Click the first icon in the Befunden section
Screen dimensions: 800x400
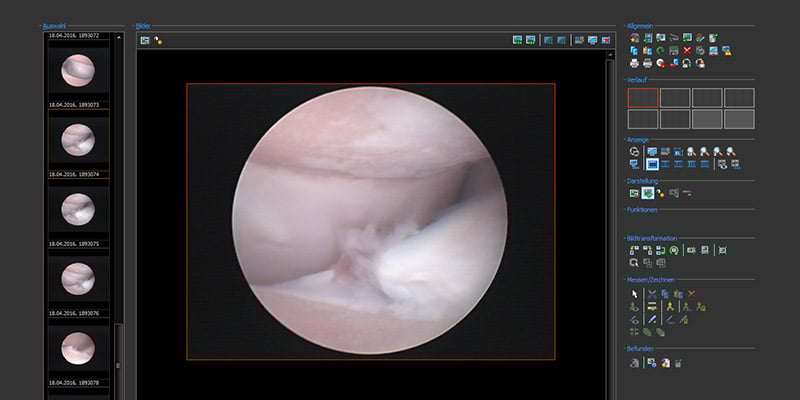coord(634,363)
